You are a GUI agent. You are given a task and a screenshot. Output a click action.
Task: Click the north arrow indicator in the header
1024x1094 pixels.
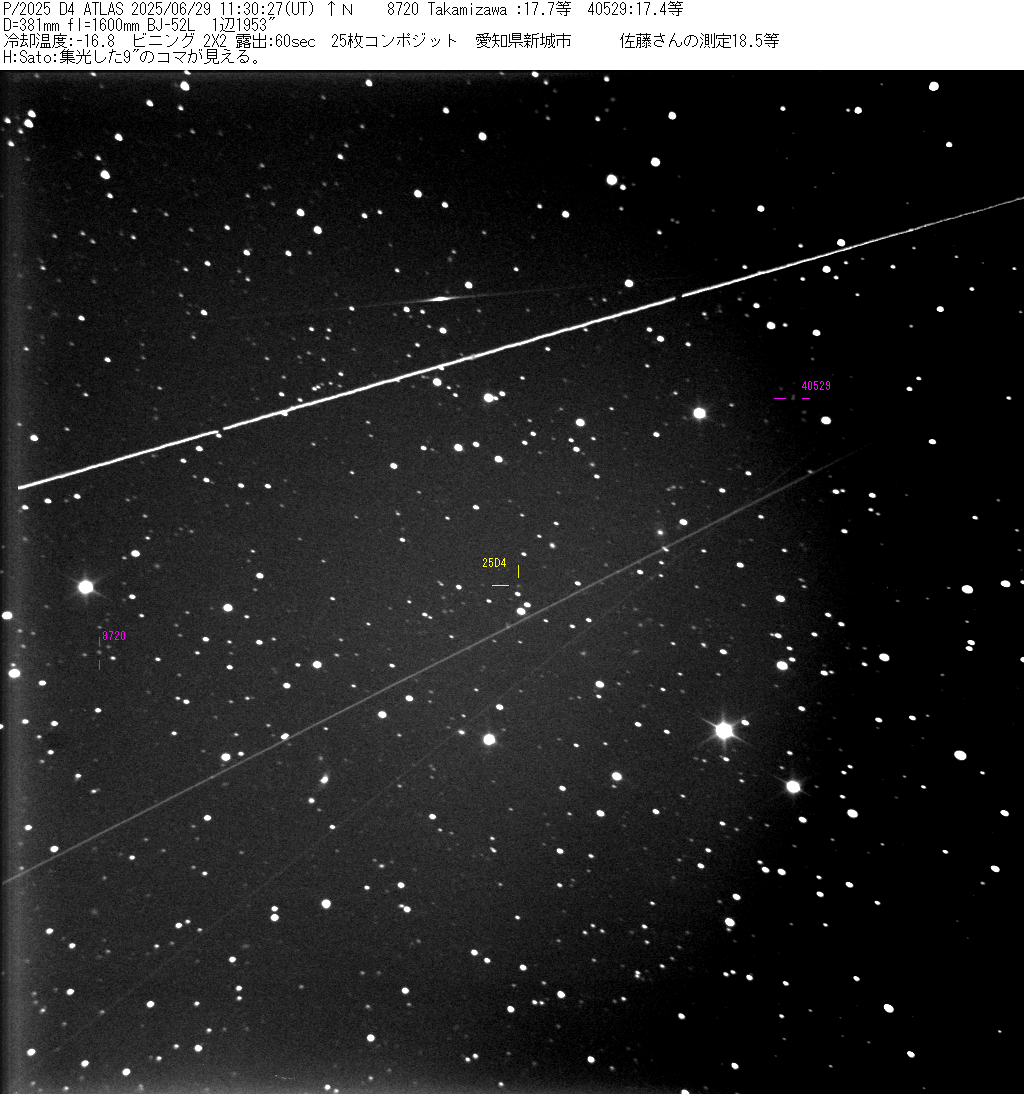click(x=339, y=9)
